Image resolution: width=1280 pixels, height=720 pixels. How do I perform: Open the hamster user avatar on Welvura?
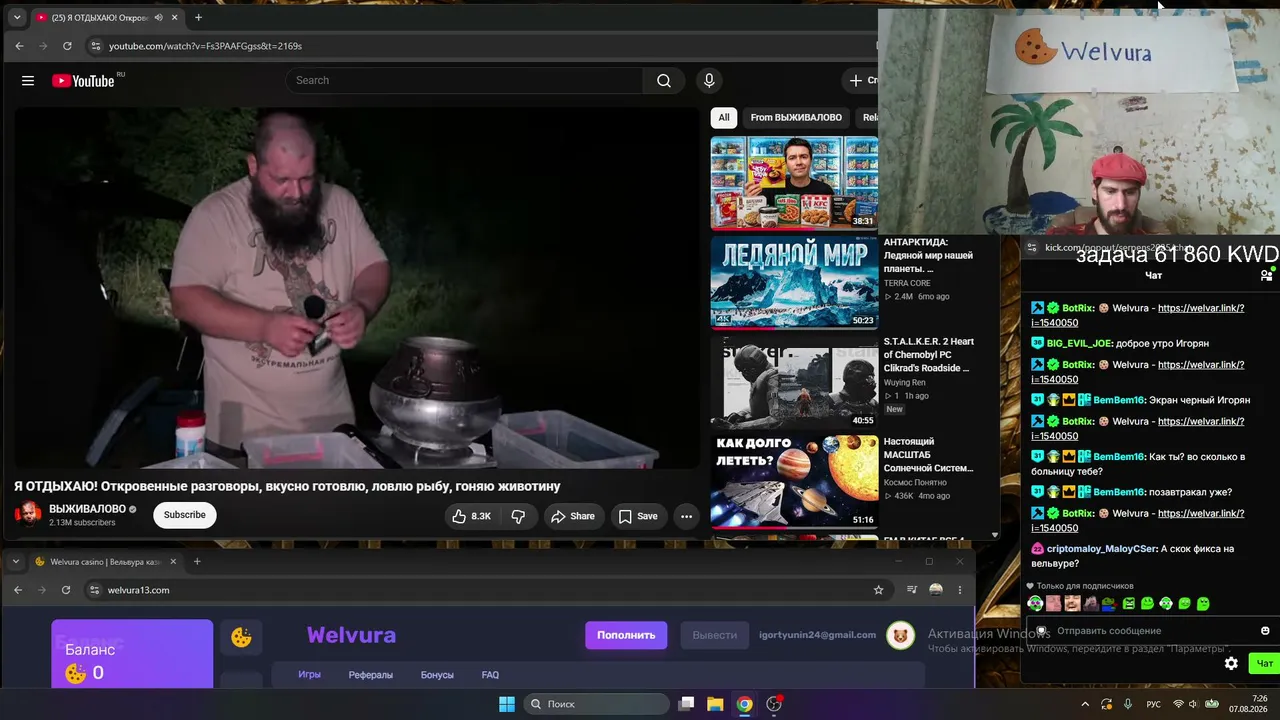901,635
